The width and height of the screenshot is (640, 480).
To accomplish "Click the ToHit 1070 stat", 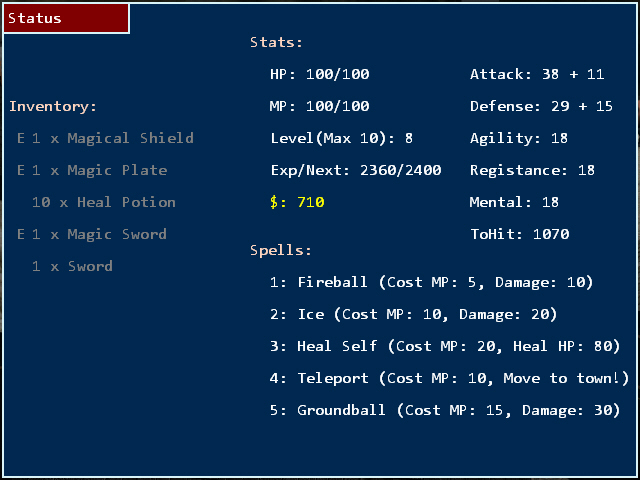I will tap(519, 234).
